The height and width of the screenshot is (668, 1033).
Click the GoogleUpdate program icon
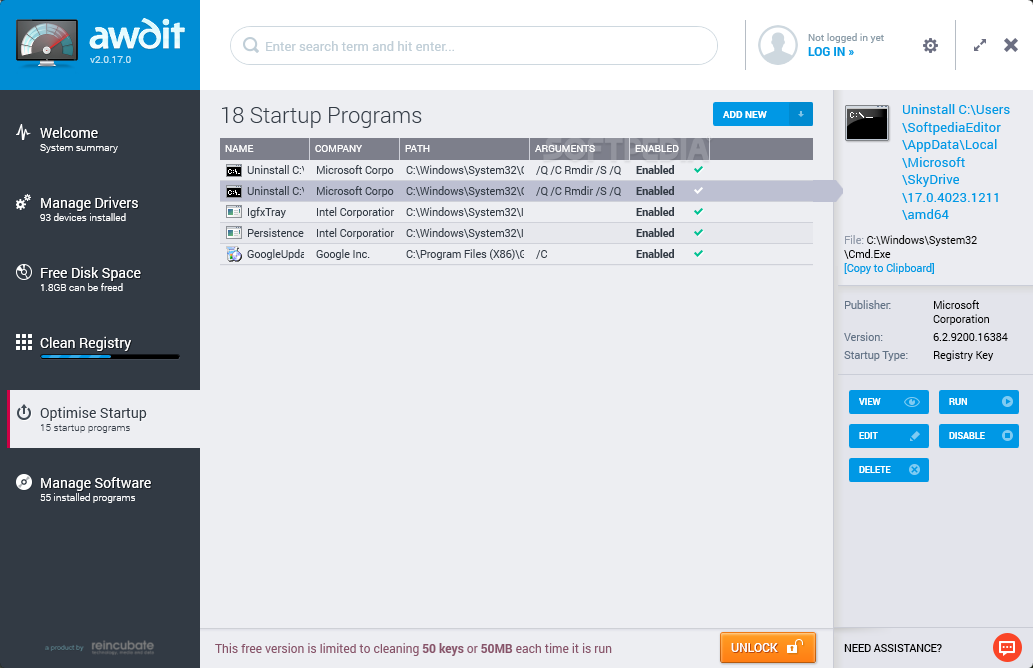tap(234, 254)
